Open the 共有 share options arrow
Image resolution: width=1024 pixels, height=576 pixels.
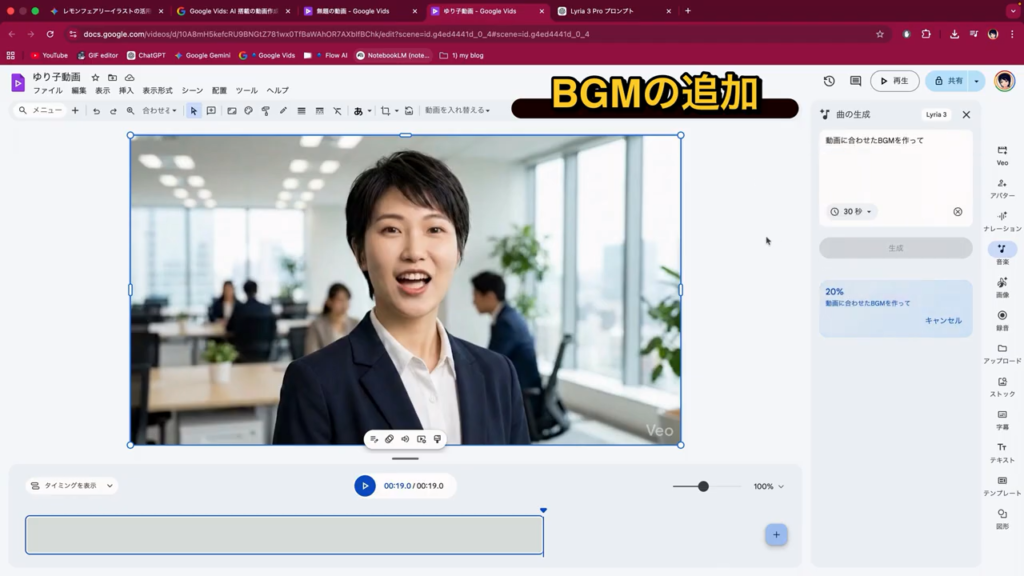[976, 81]
